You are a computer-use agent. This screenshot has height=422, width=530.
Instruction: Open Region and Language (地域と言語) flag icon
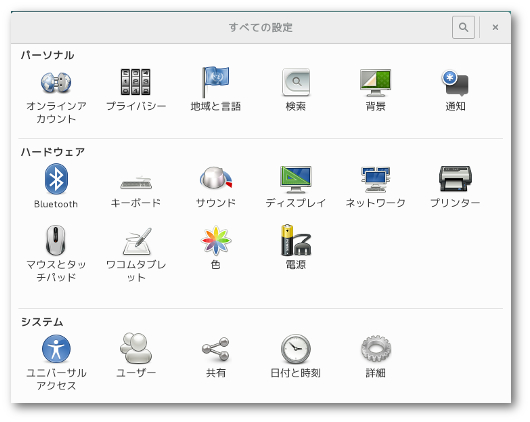pyautogui.click(x=215, y=82)
